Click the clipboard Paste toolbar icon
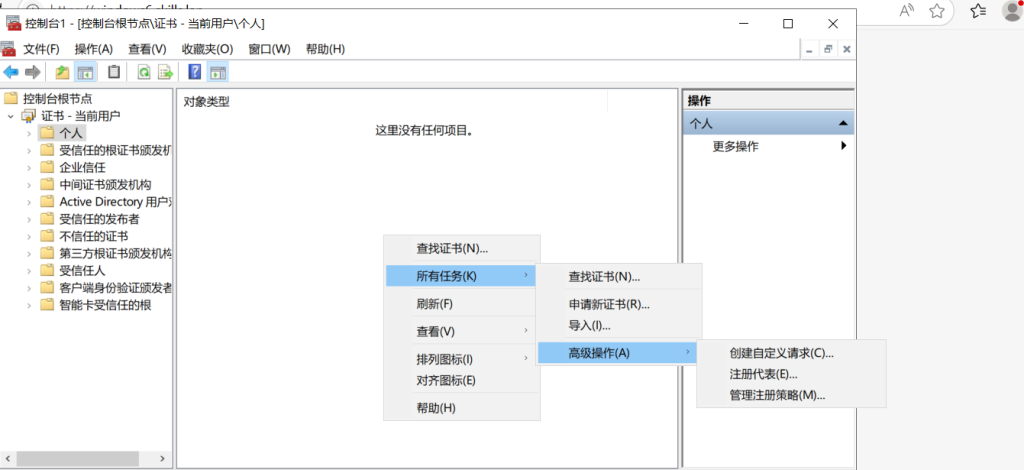Screen dimensions: 1024x470 click(x=114, y=72)
